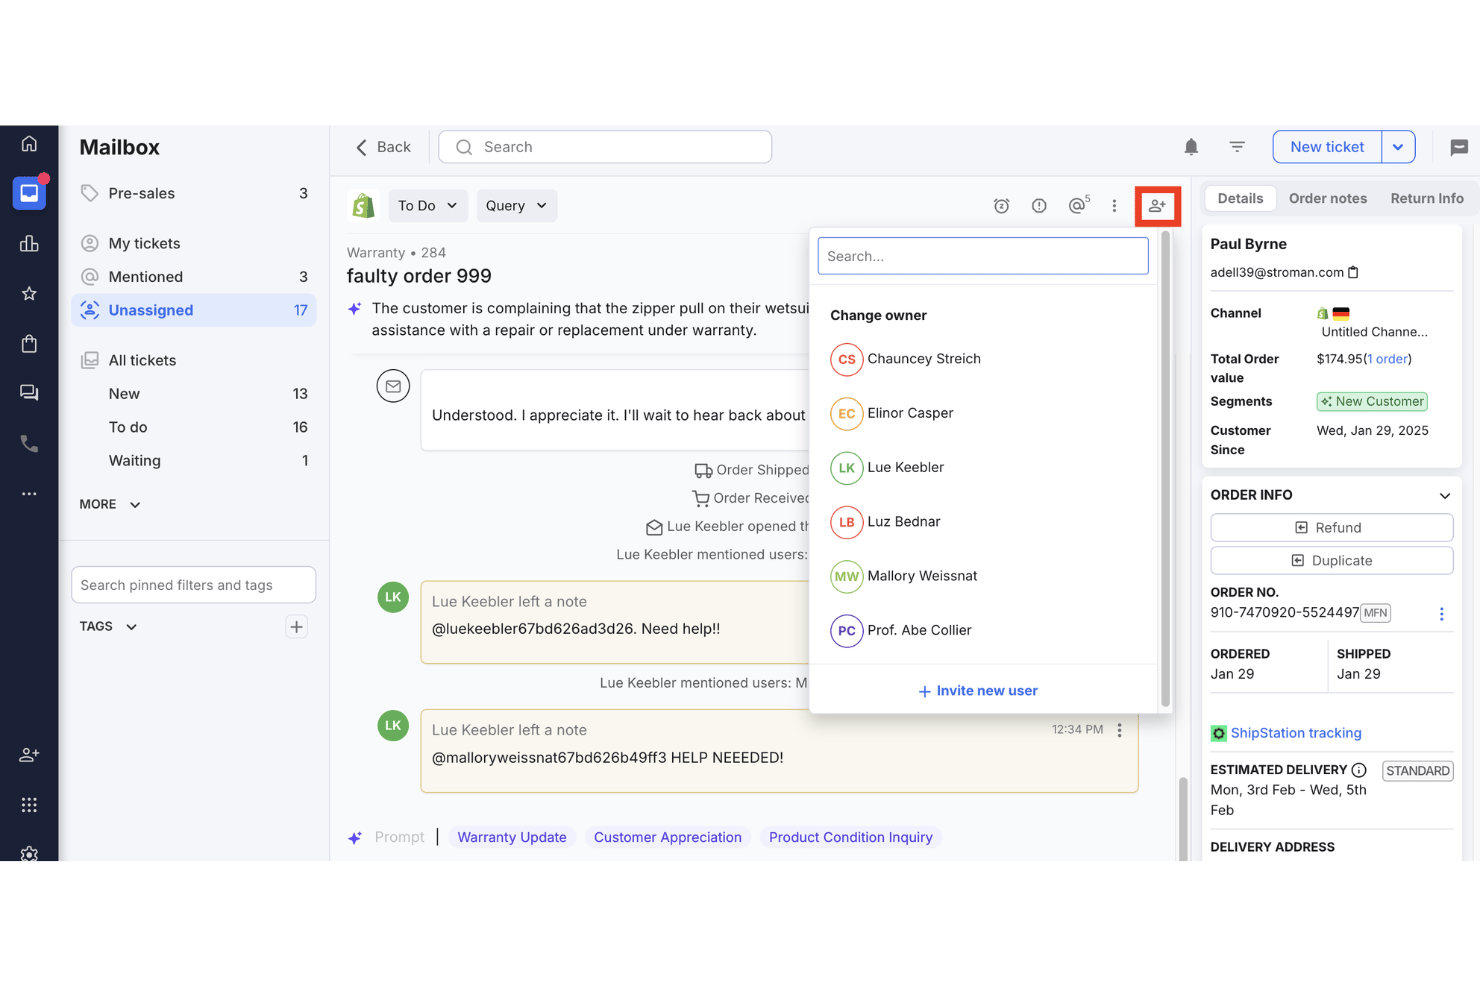The image size is (1480, 987).
Task: Click the filter lines icon in header
Action: coord(1237,147)
